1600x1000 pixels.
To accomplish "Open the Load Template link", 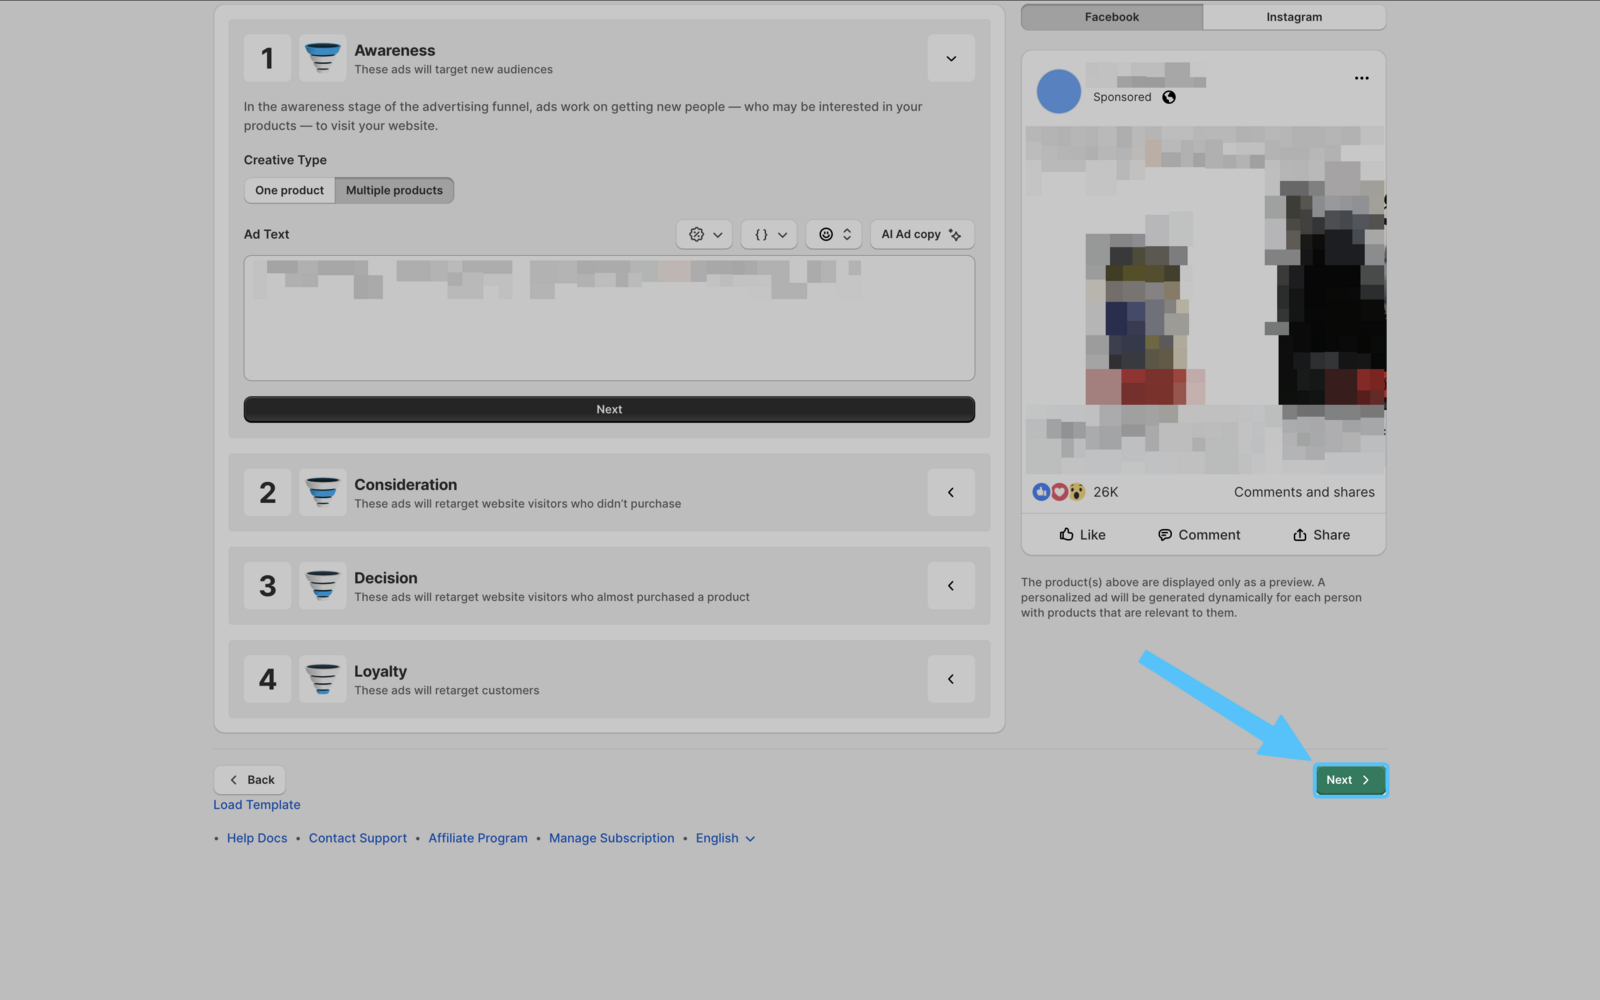I will pyautogui.click(x=256, y=805).
